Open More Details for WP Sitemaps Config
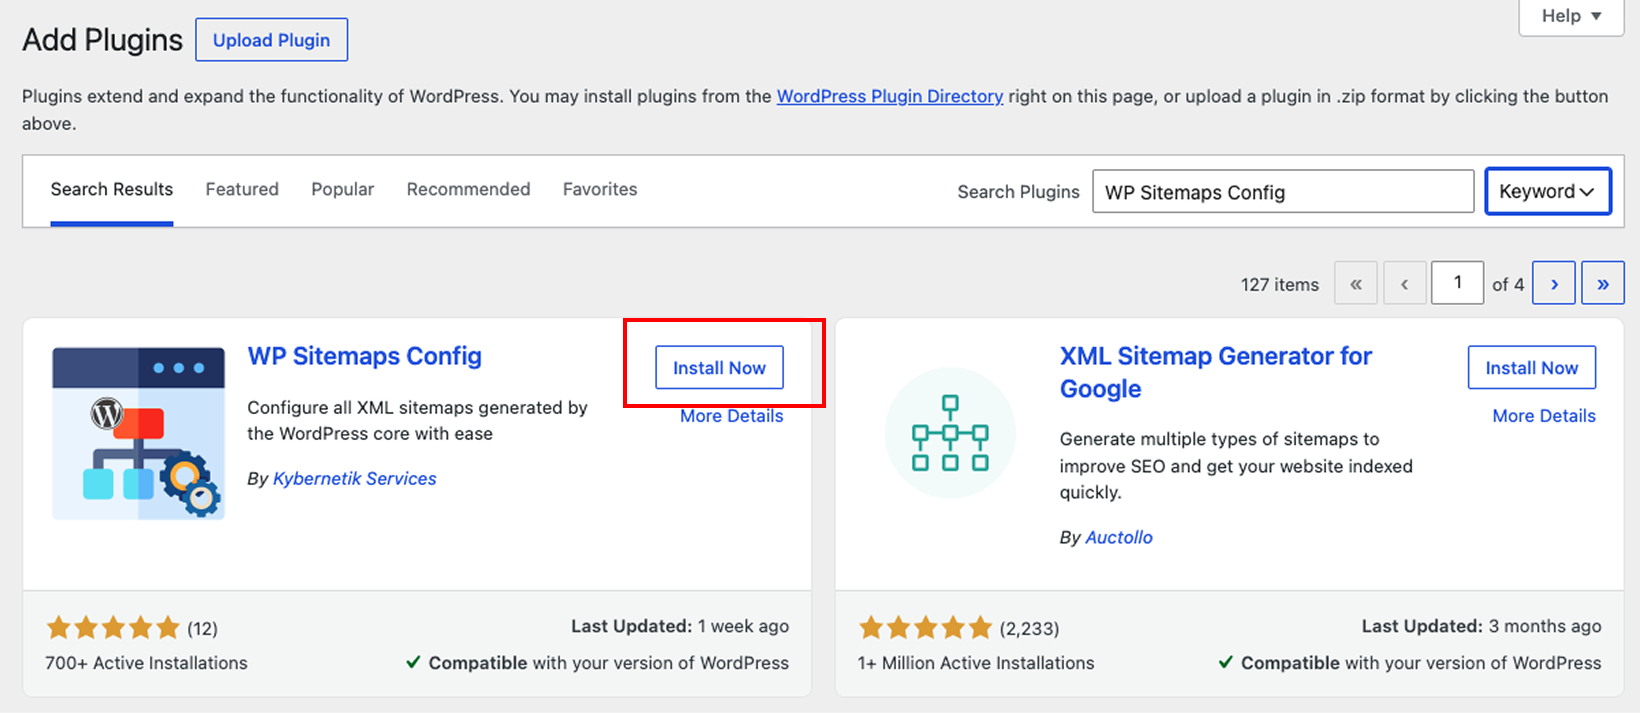This screenshot has height=713, width=1640. pyautogui.click(x=731, y=416)
